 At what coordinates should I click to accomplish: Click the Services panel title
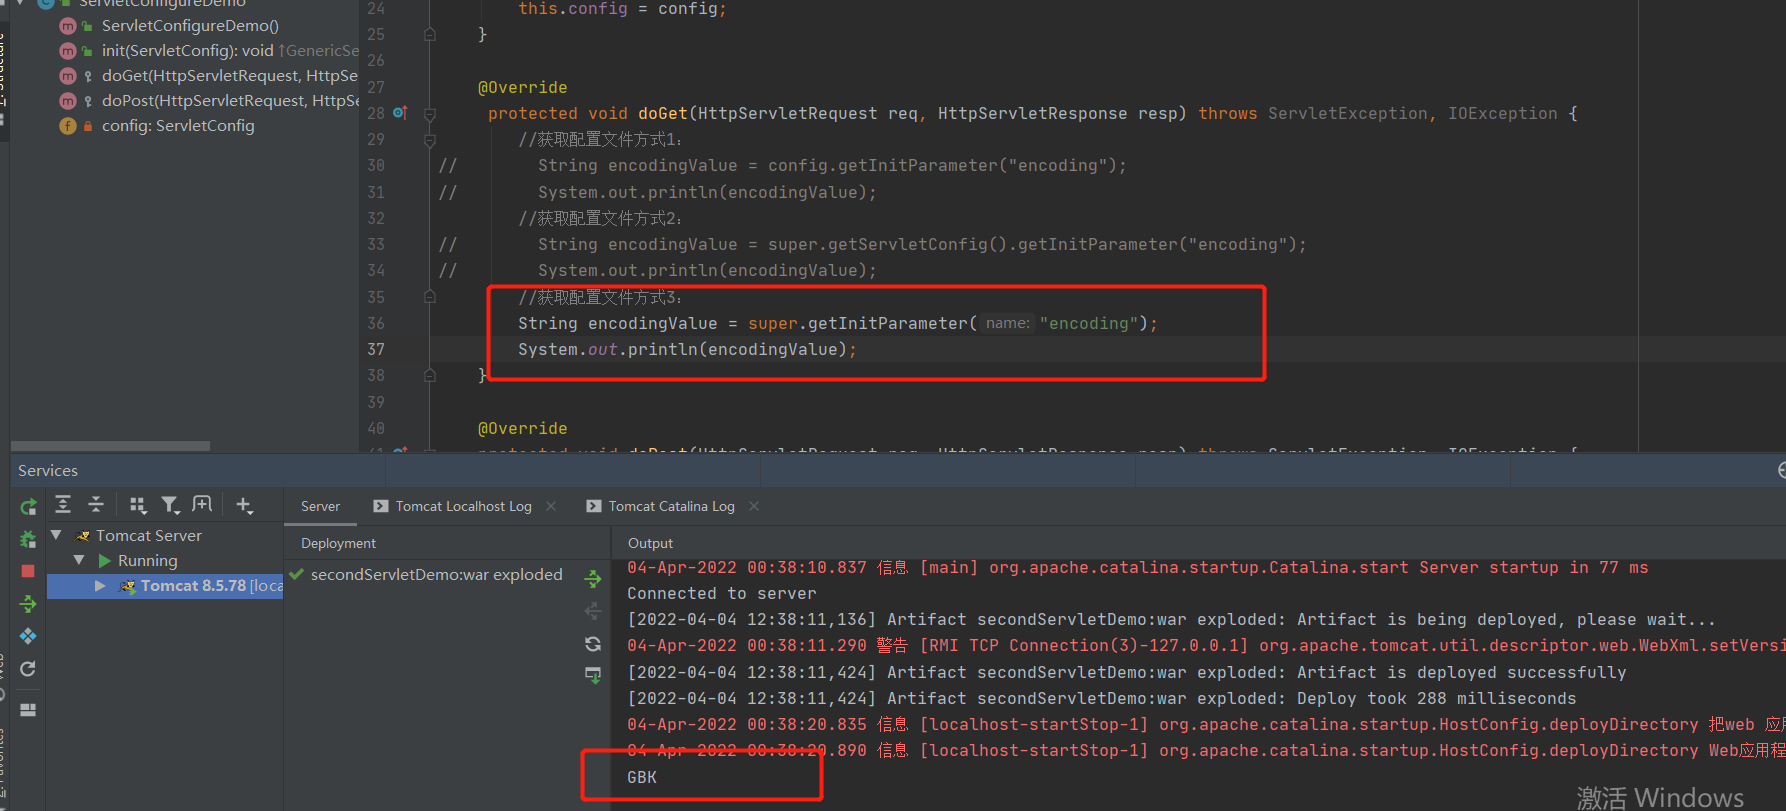pyautogui.click(x=48, y=470)
